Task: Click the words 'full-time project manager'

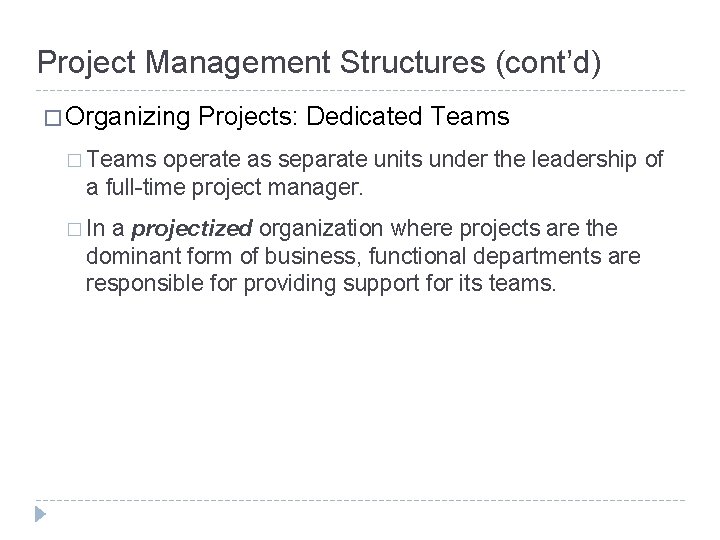Action: 234,187
